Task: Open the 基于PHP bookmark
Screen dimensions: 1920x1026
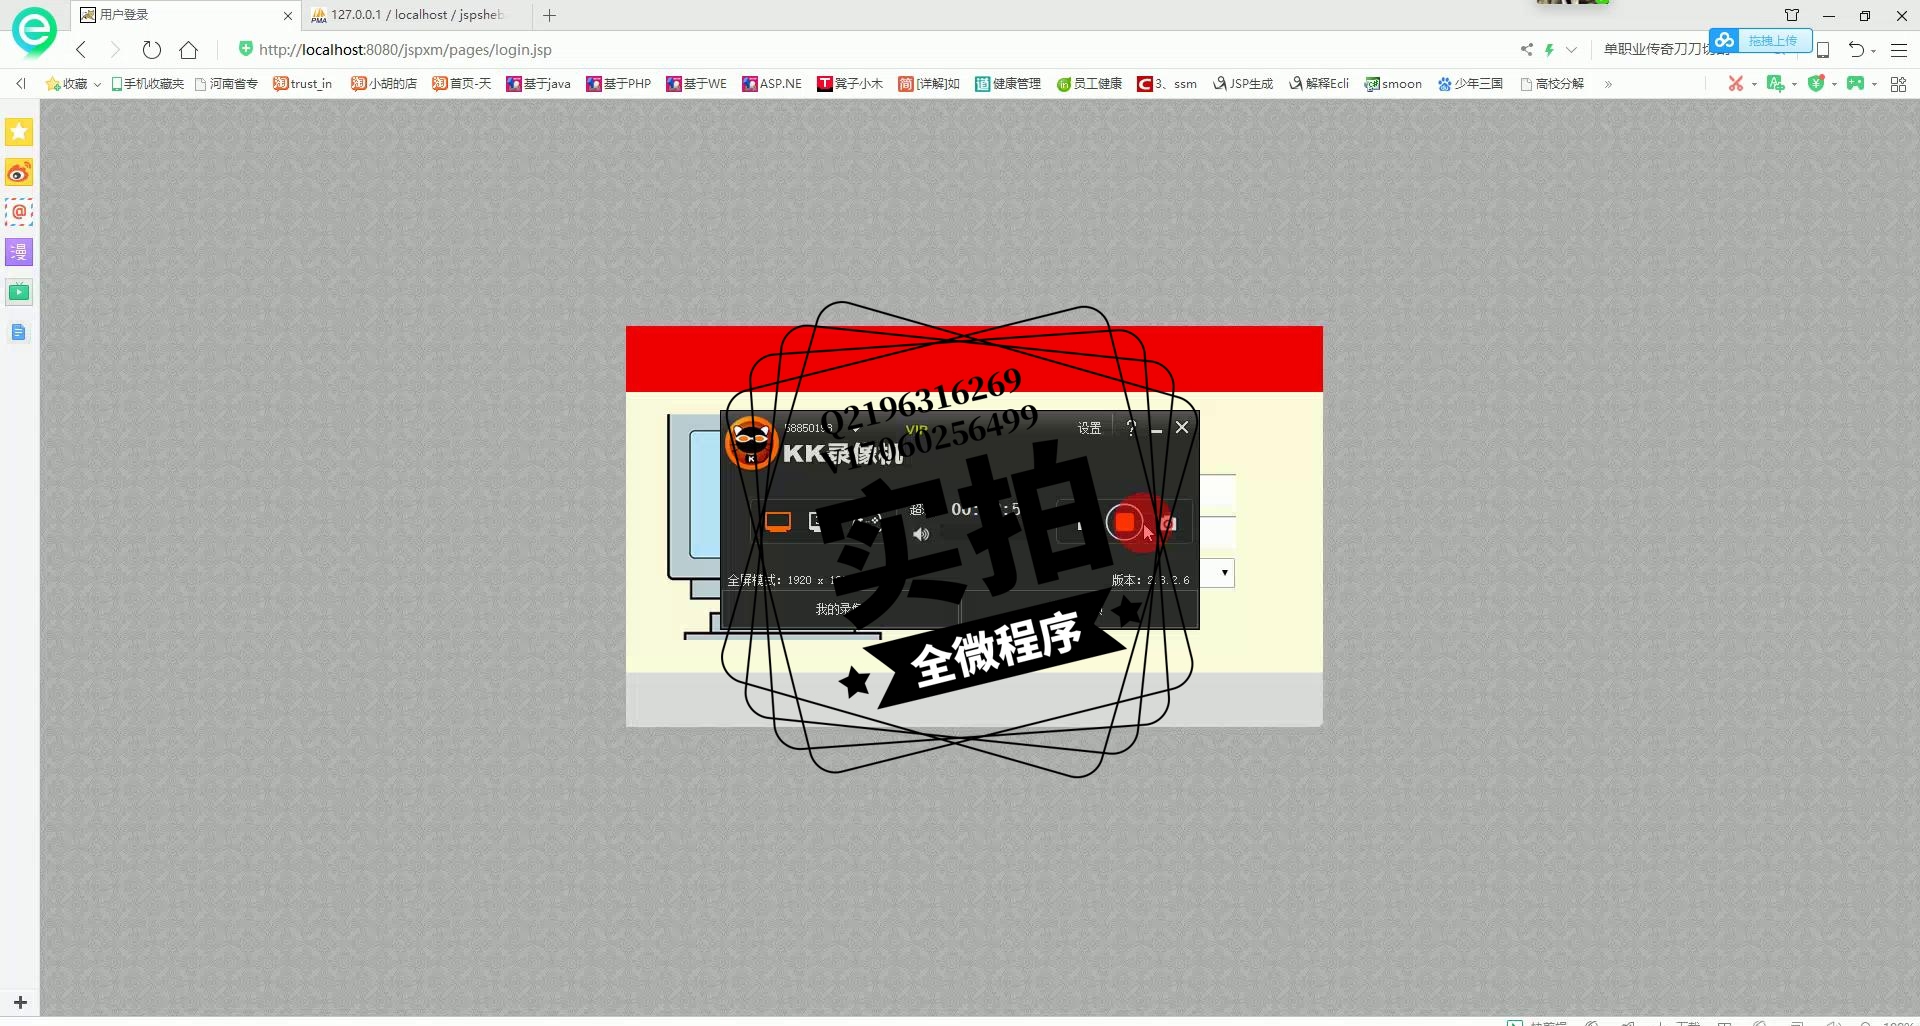Action: [618, 84]
